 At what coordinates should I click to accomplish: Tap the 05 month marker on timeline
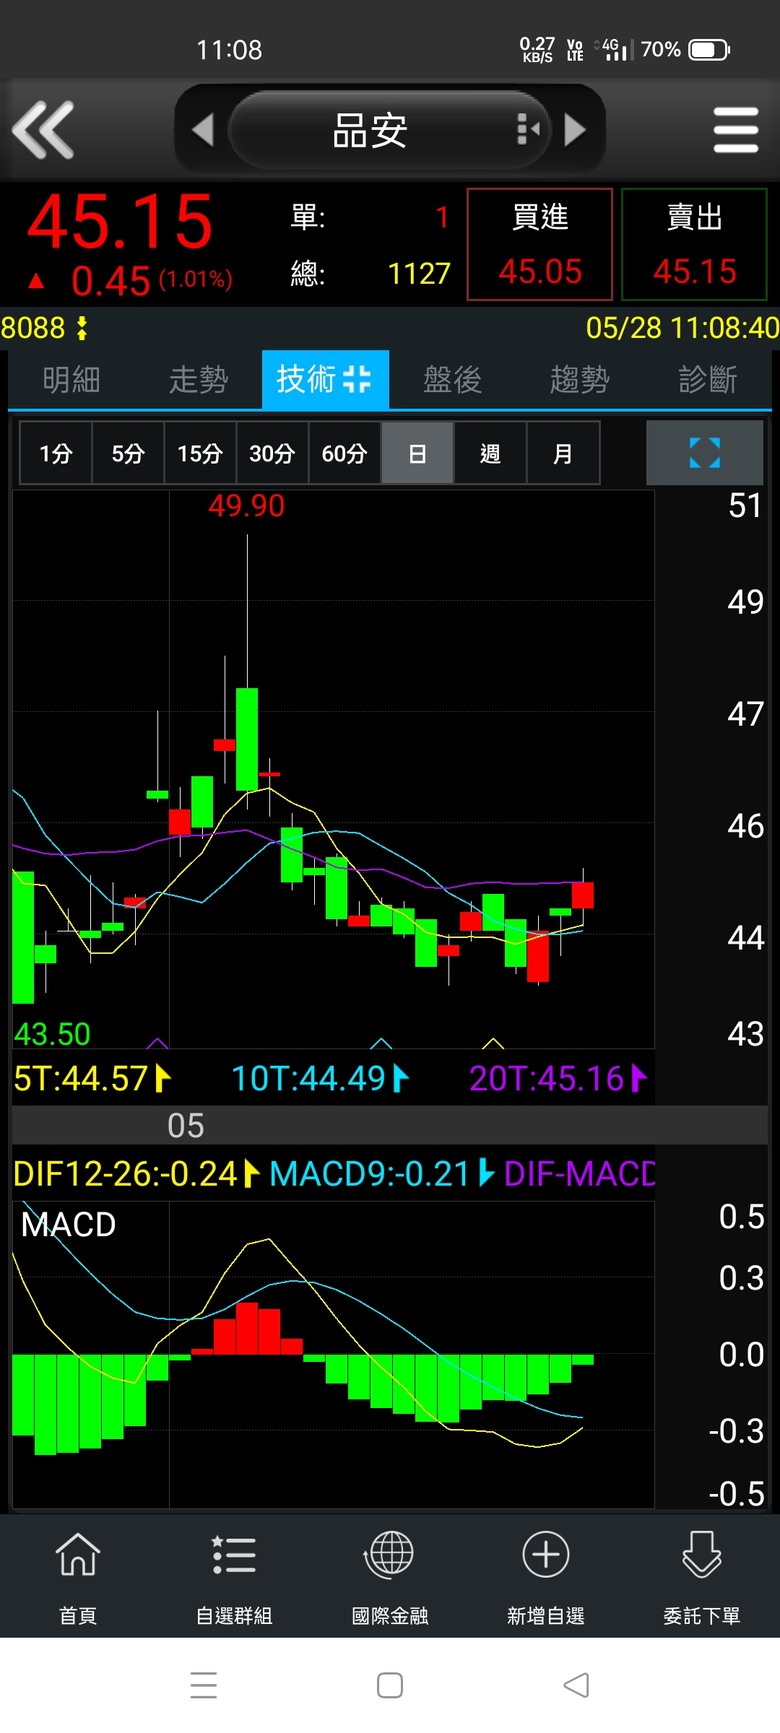(186, 1126)
